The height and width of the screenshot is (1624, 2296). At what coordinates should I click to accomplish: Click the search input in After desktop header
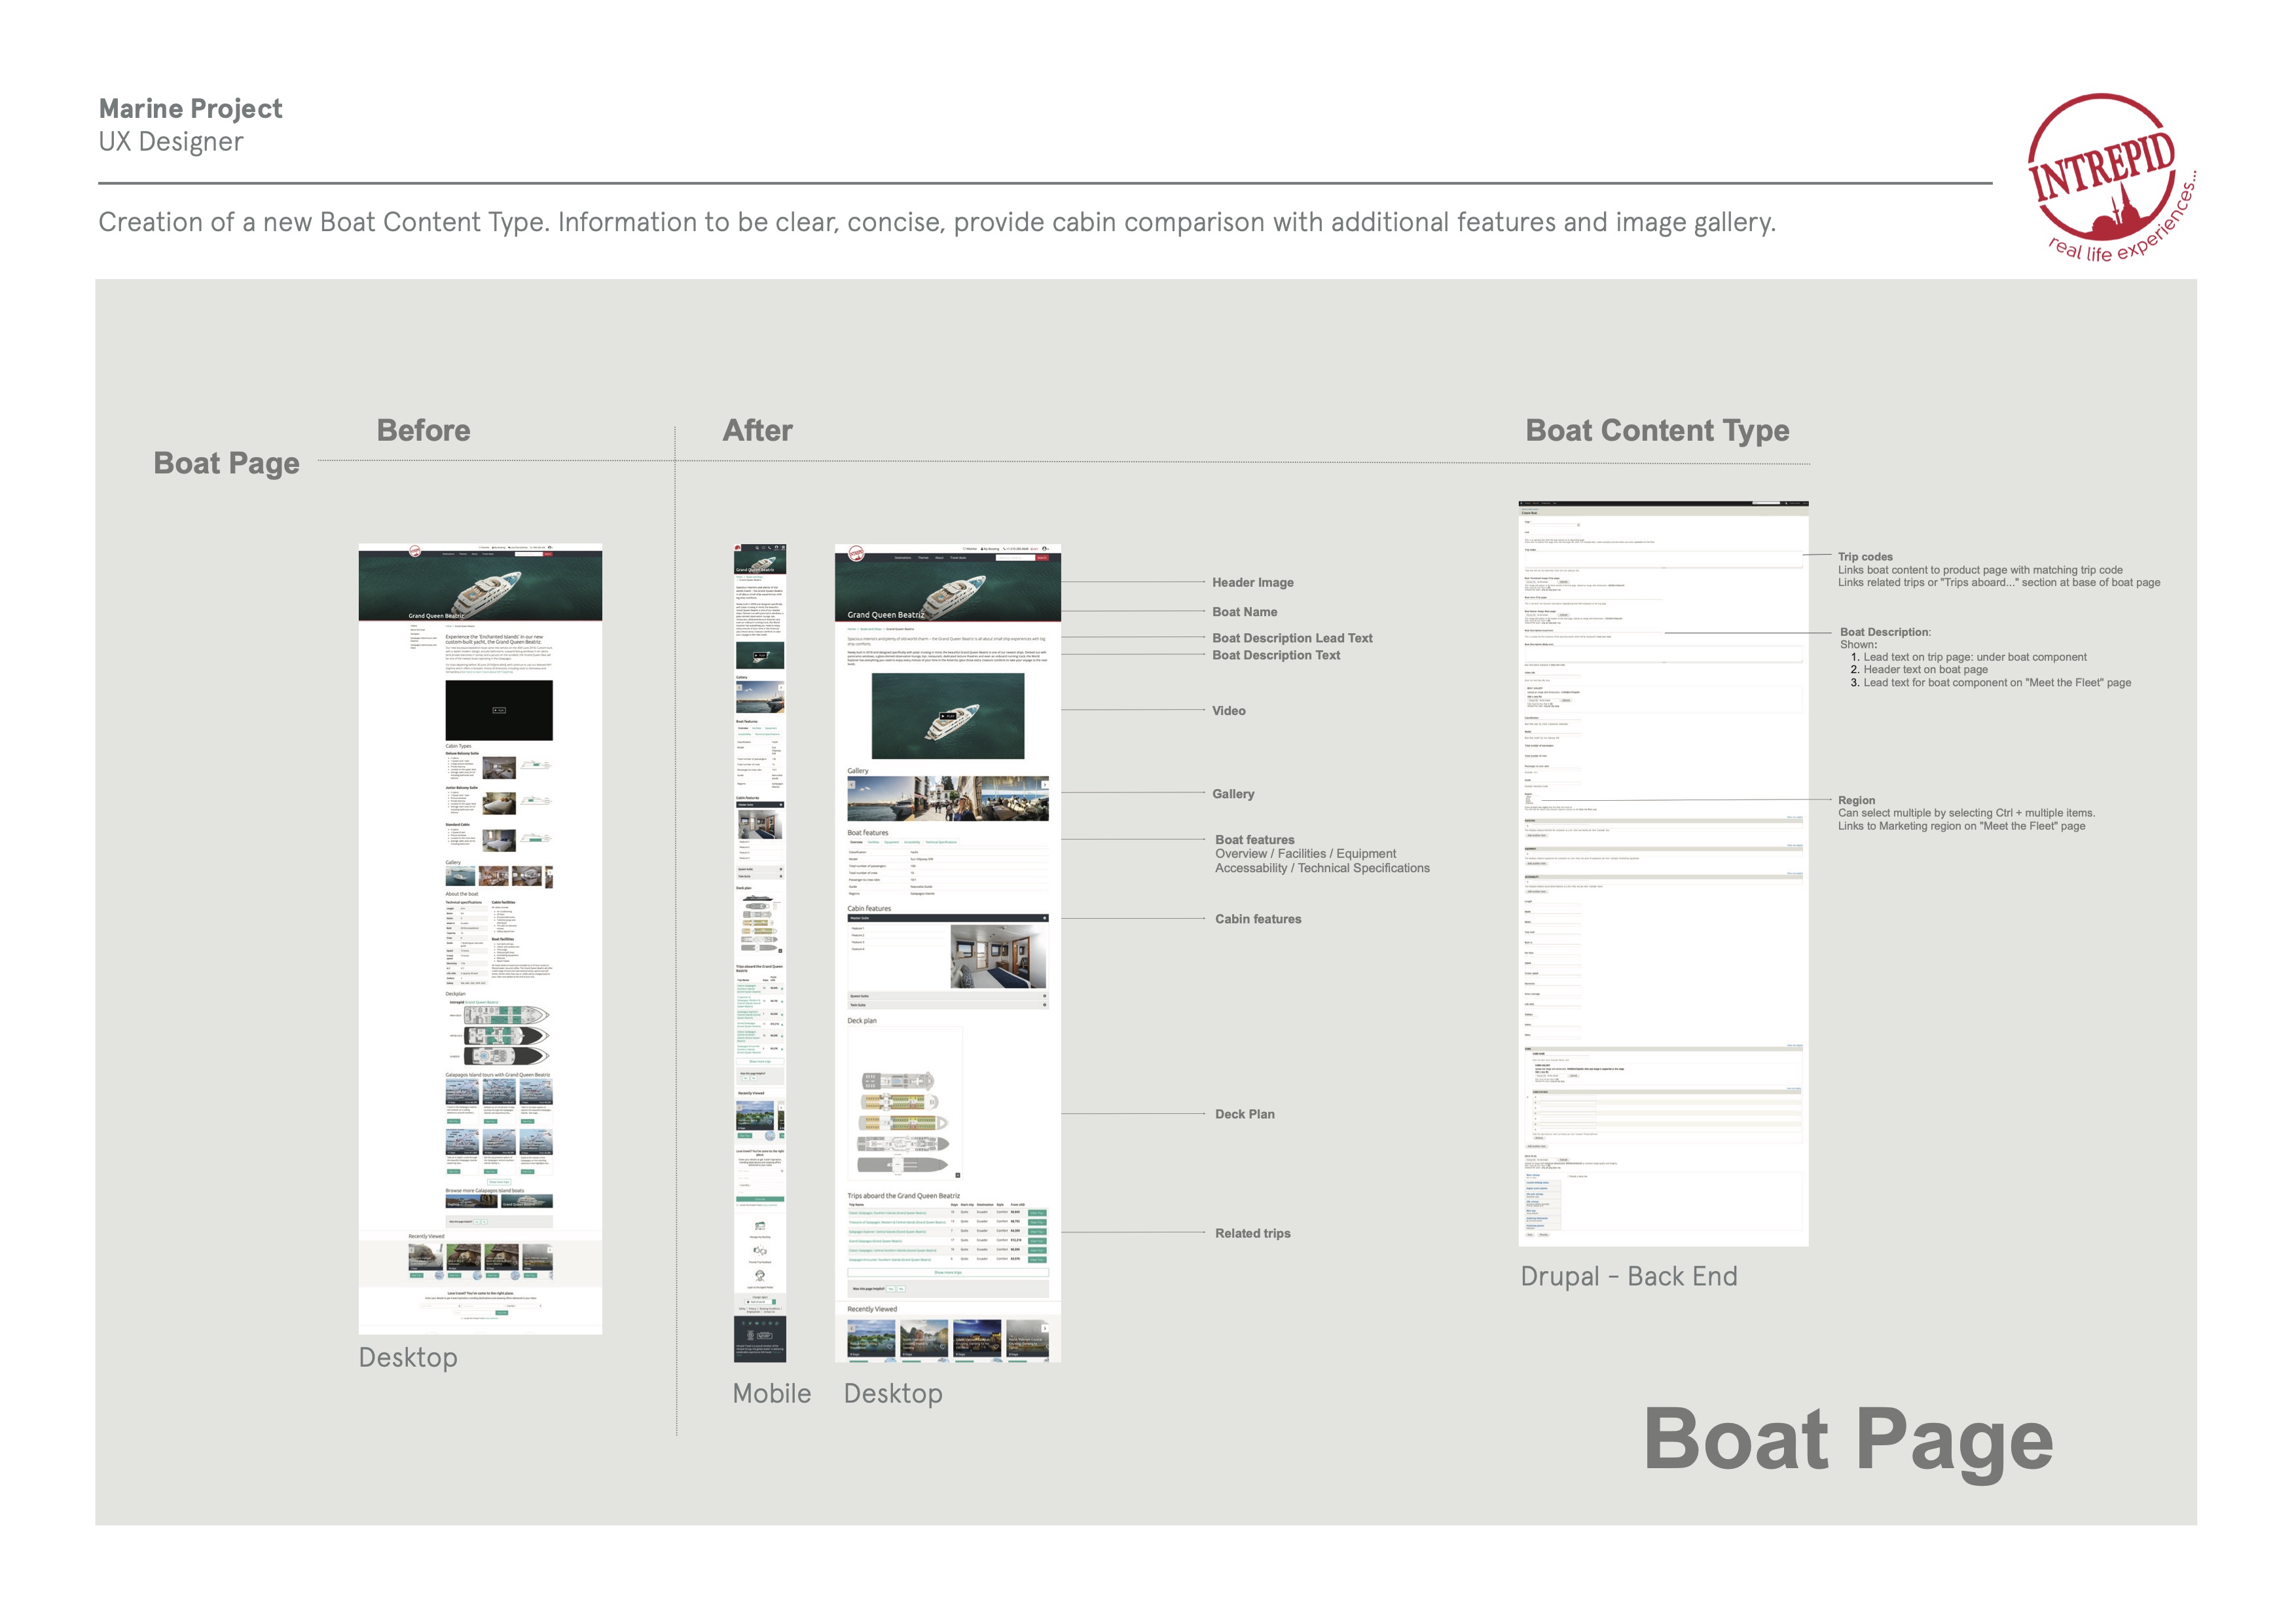(1014, 558)
